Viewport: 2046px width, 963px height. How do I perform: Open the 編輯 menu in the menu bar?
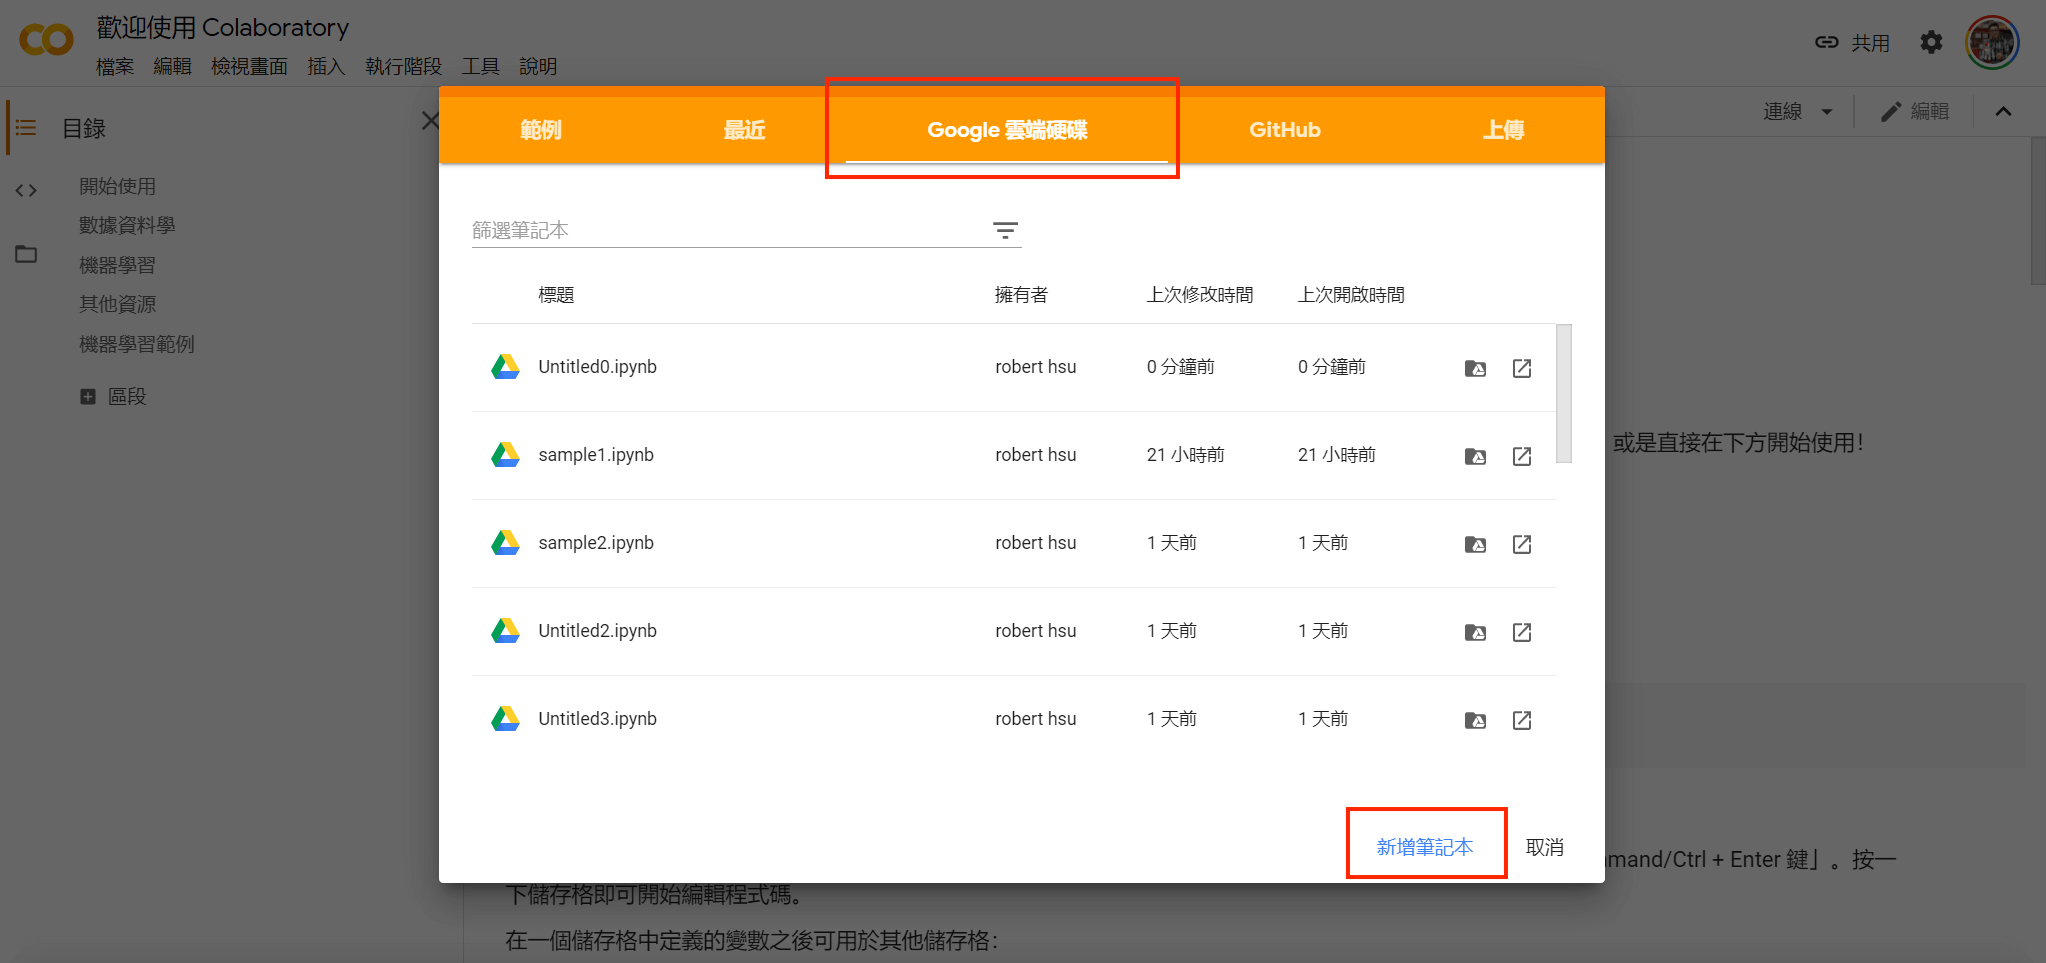172,66
